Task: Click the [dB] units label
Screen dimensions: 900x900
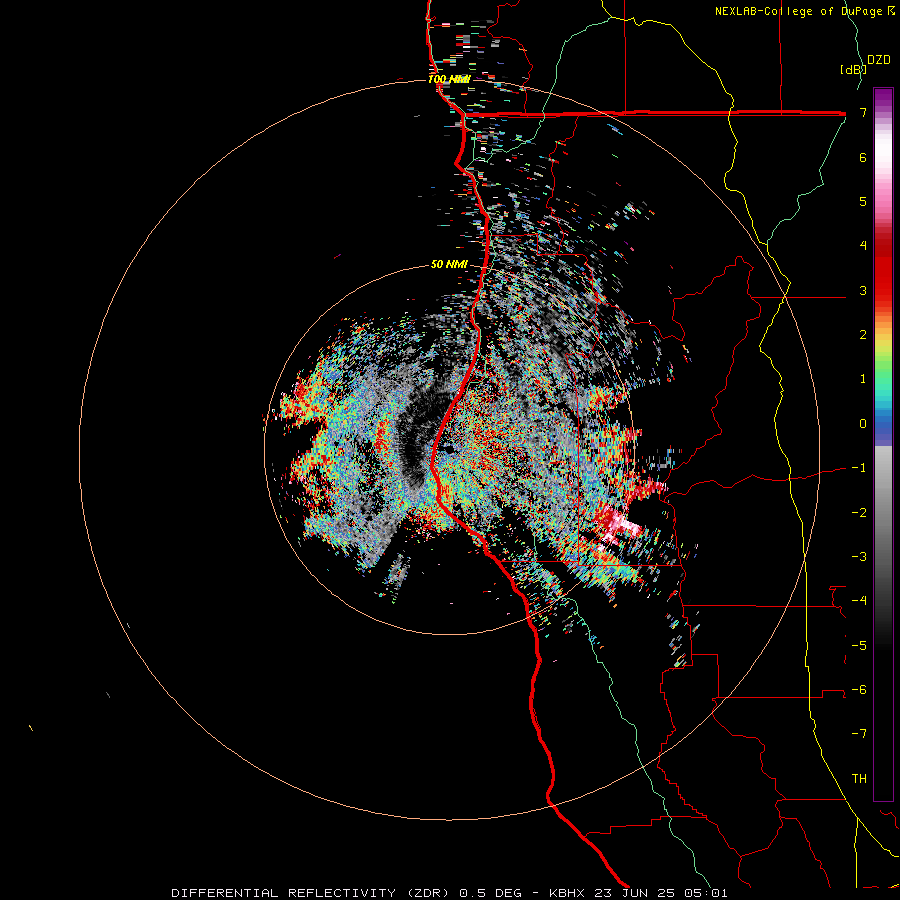Action: 853,69
